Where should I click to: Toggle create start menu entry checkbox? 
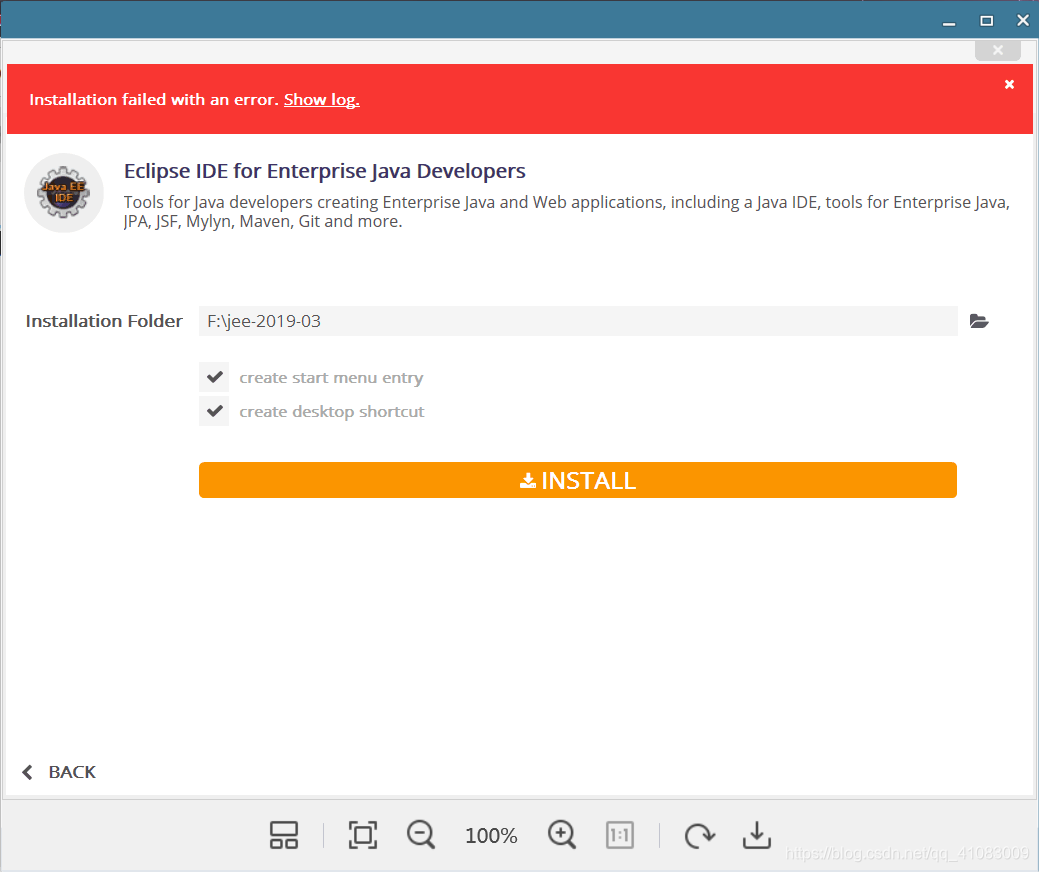(214, 377)
